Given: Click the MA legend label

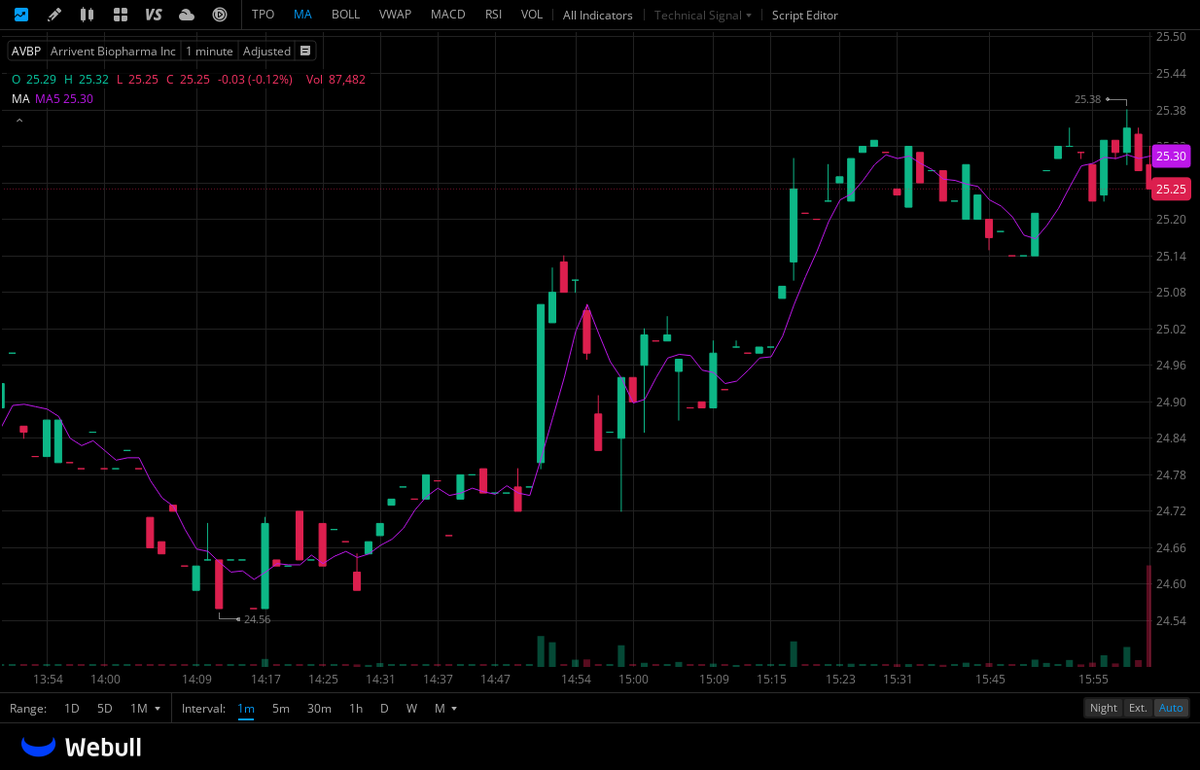Looking at the screenshot, I should point(21,98).
